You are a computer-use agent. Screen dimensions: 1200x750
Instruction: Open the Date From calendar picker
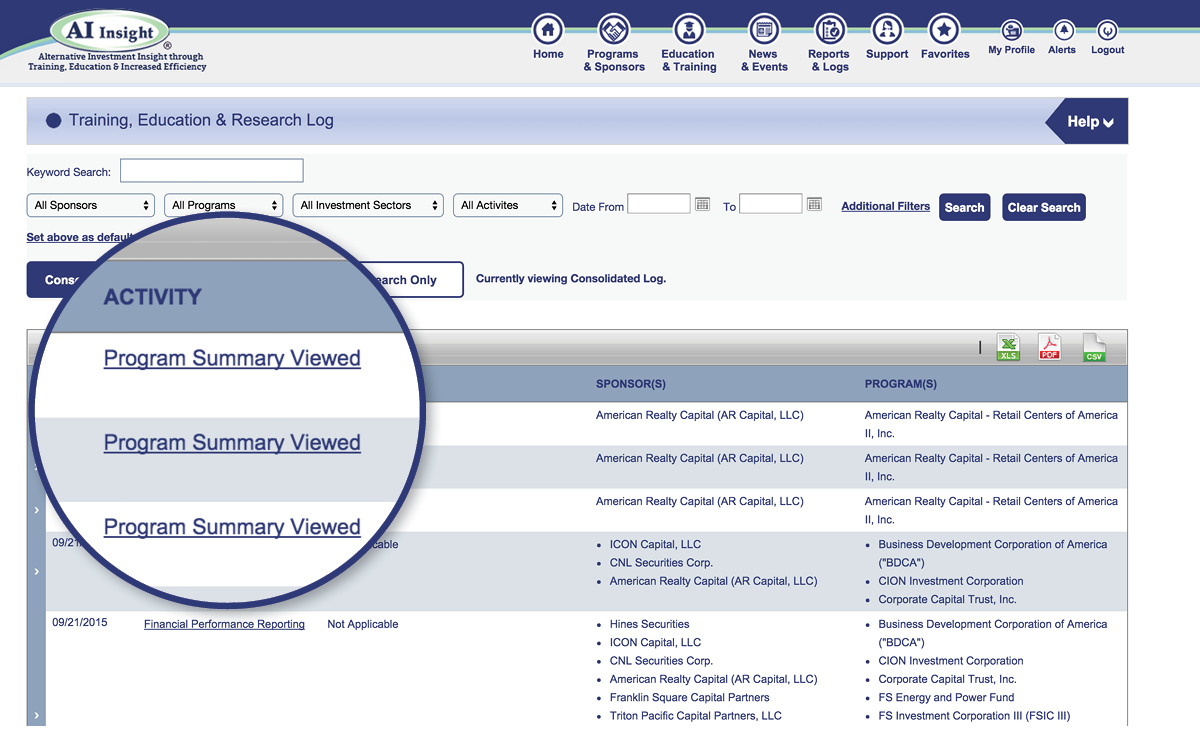click(702, 204)
